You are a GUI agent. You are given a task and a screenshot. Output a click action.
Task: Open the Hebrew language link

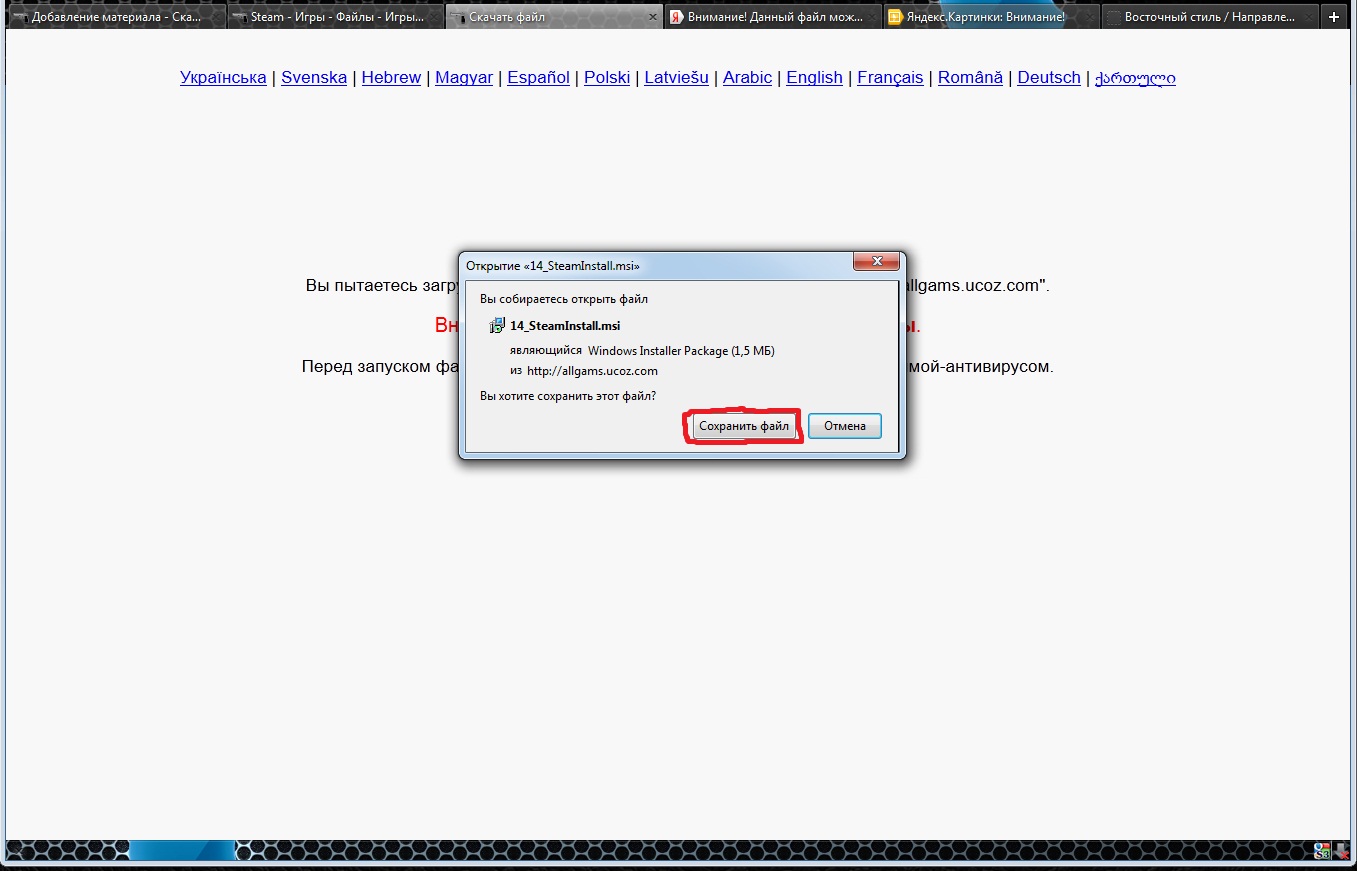pos(391,77)
